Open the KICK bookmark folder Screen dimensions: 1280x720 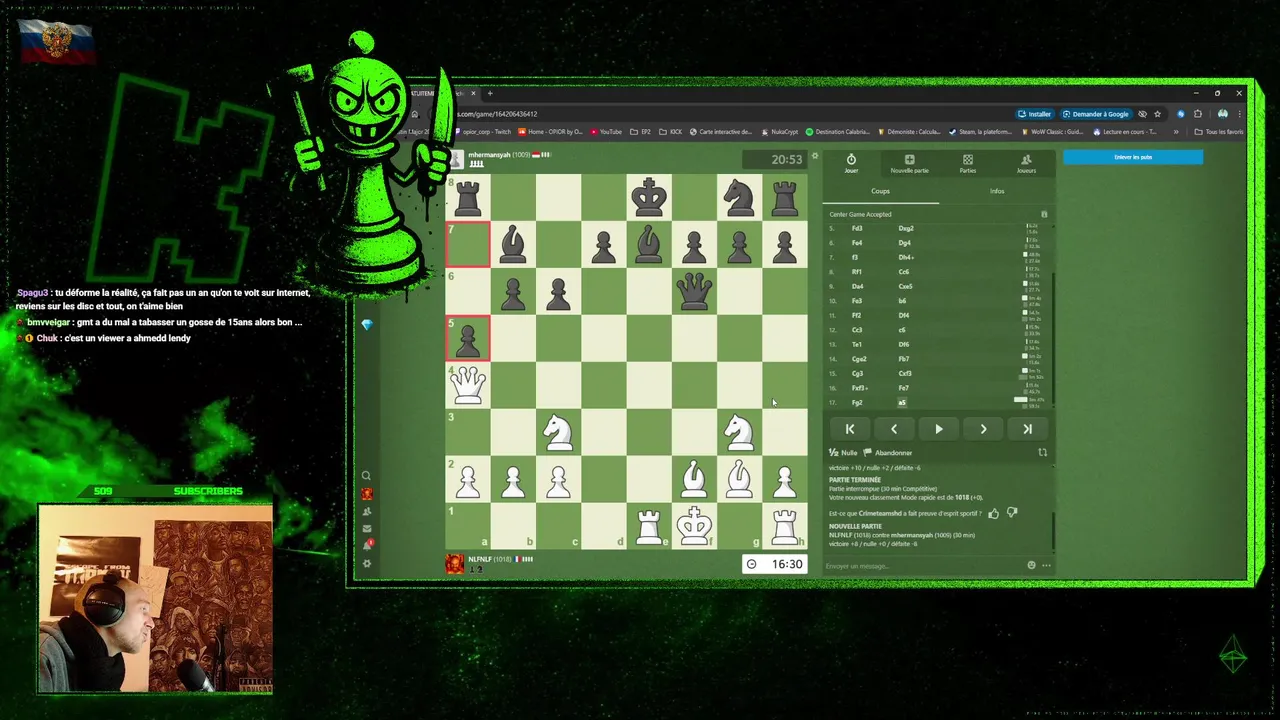[x=671, y=132]
